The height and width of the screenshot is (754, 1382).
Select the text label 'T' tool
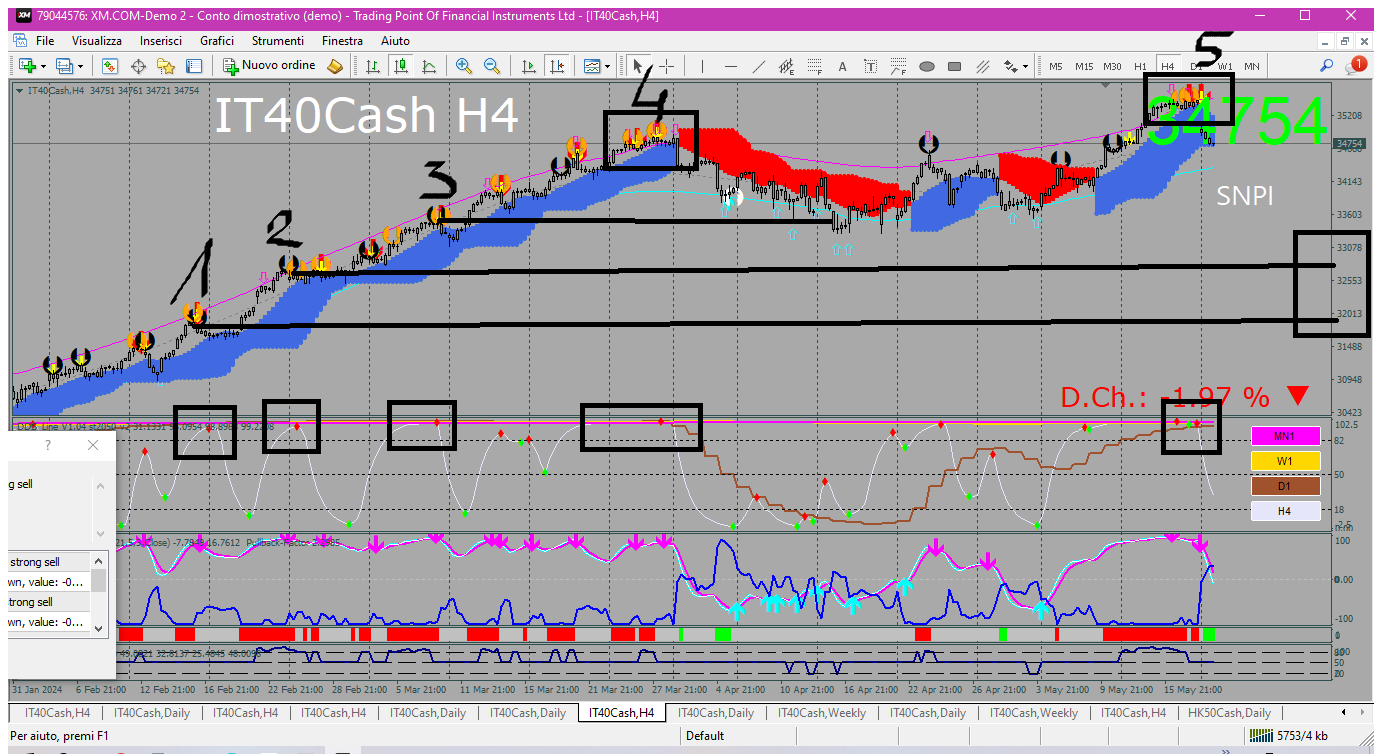[x=870, y=66]
